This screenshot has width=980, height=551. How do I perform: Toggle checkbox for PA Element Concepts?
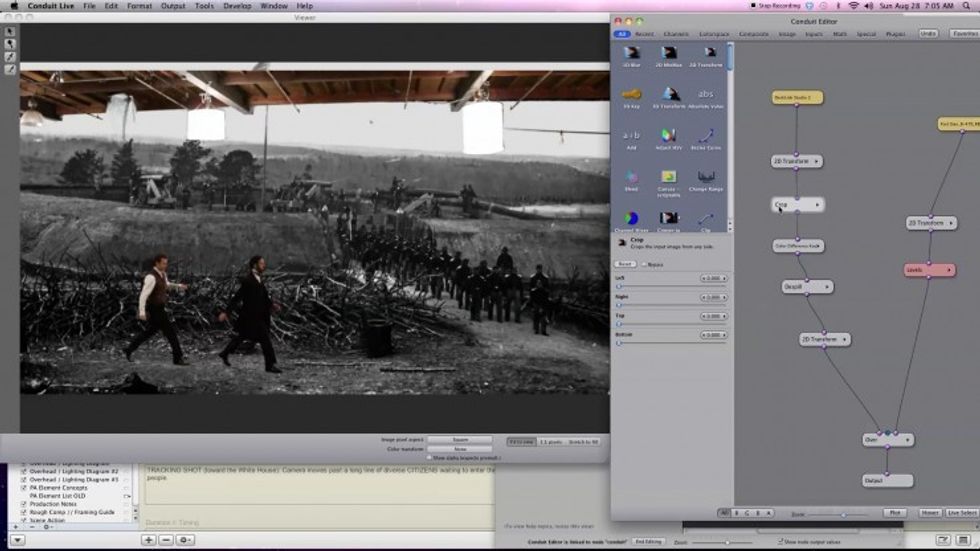coord(24,488)
